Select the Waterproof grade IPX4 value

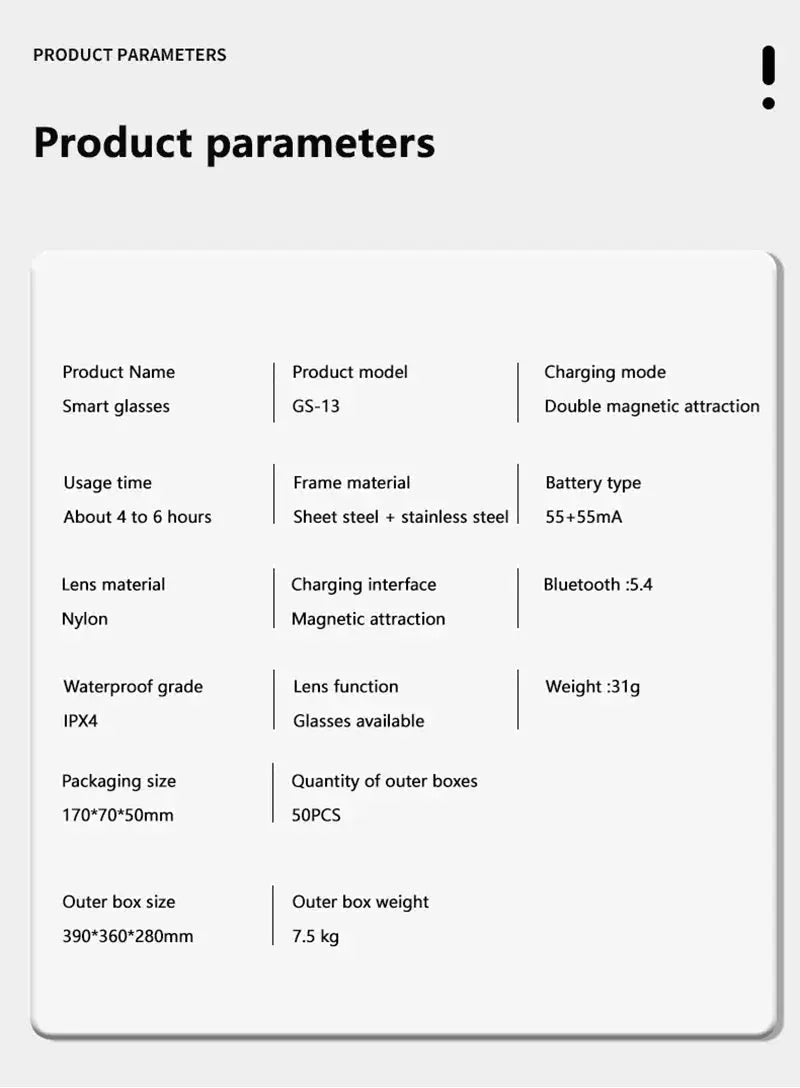tap(80, 721)
